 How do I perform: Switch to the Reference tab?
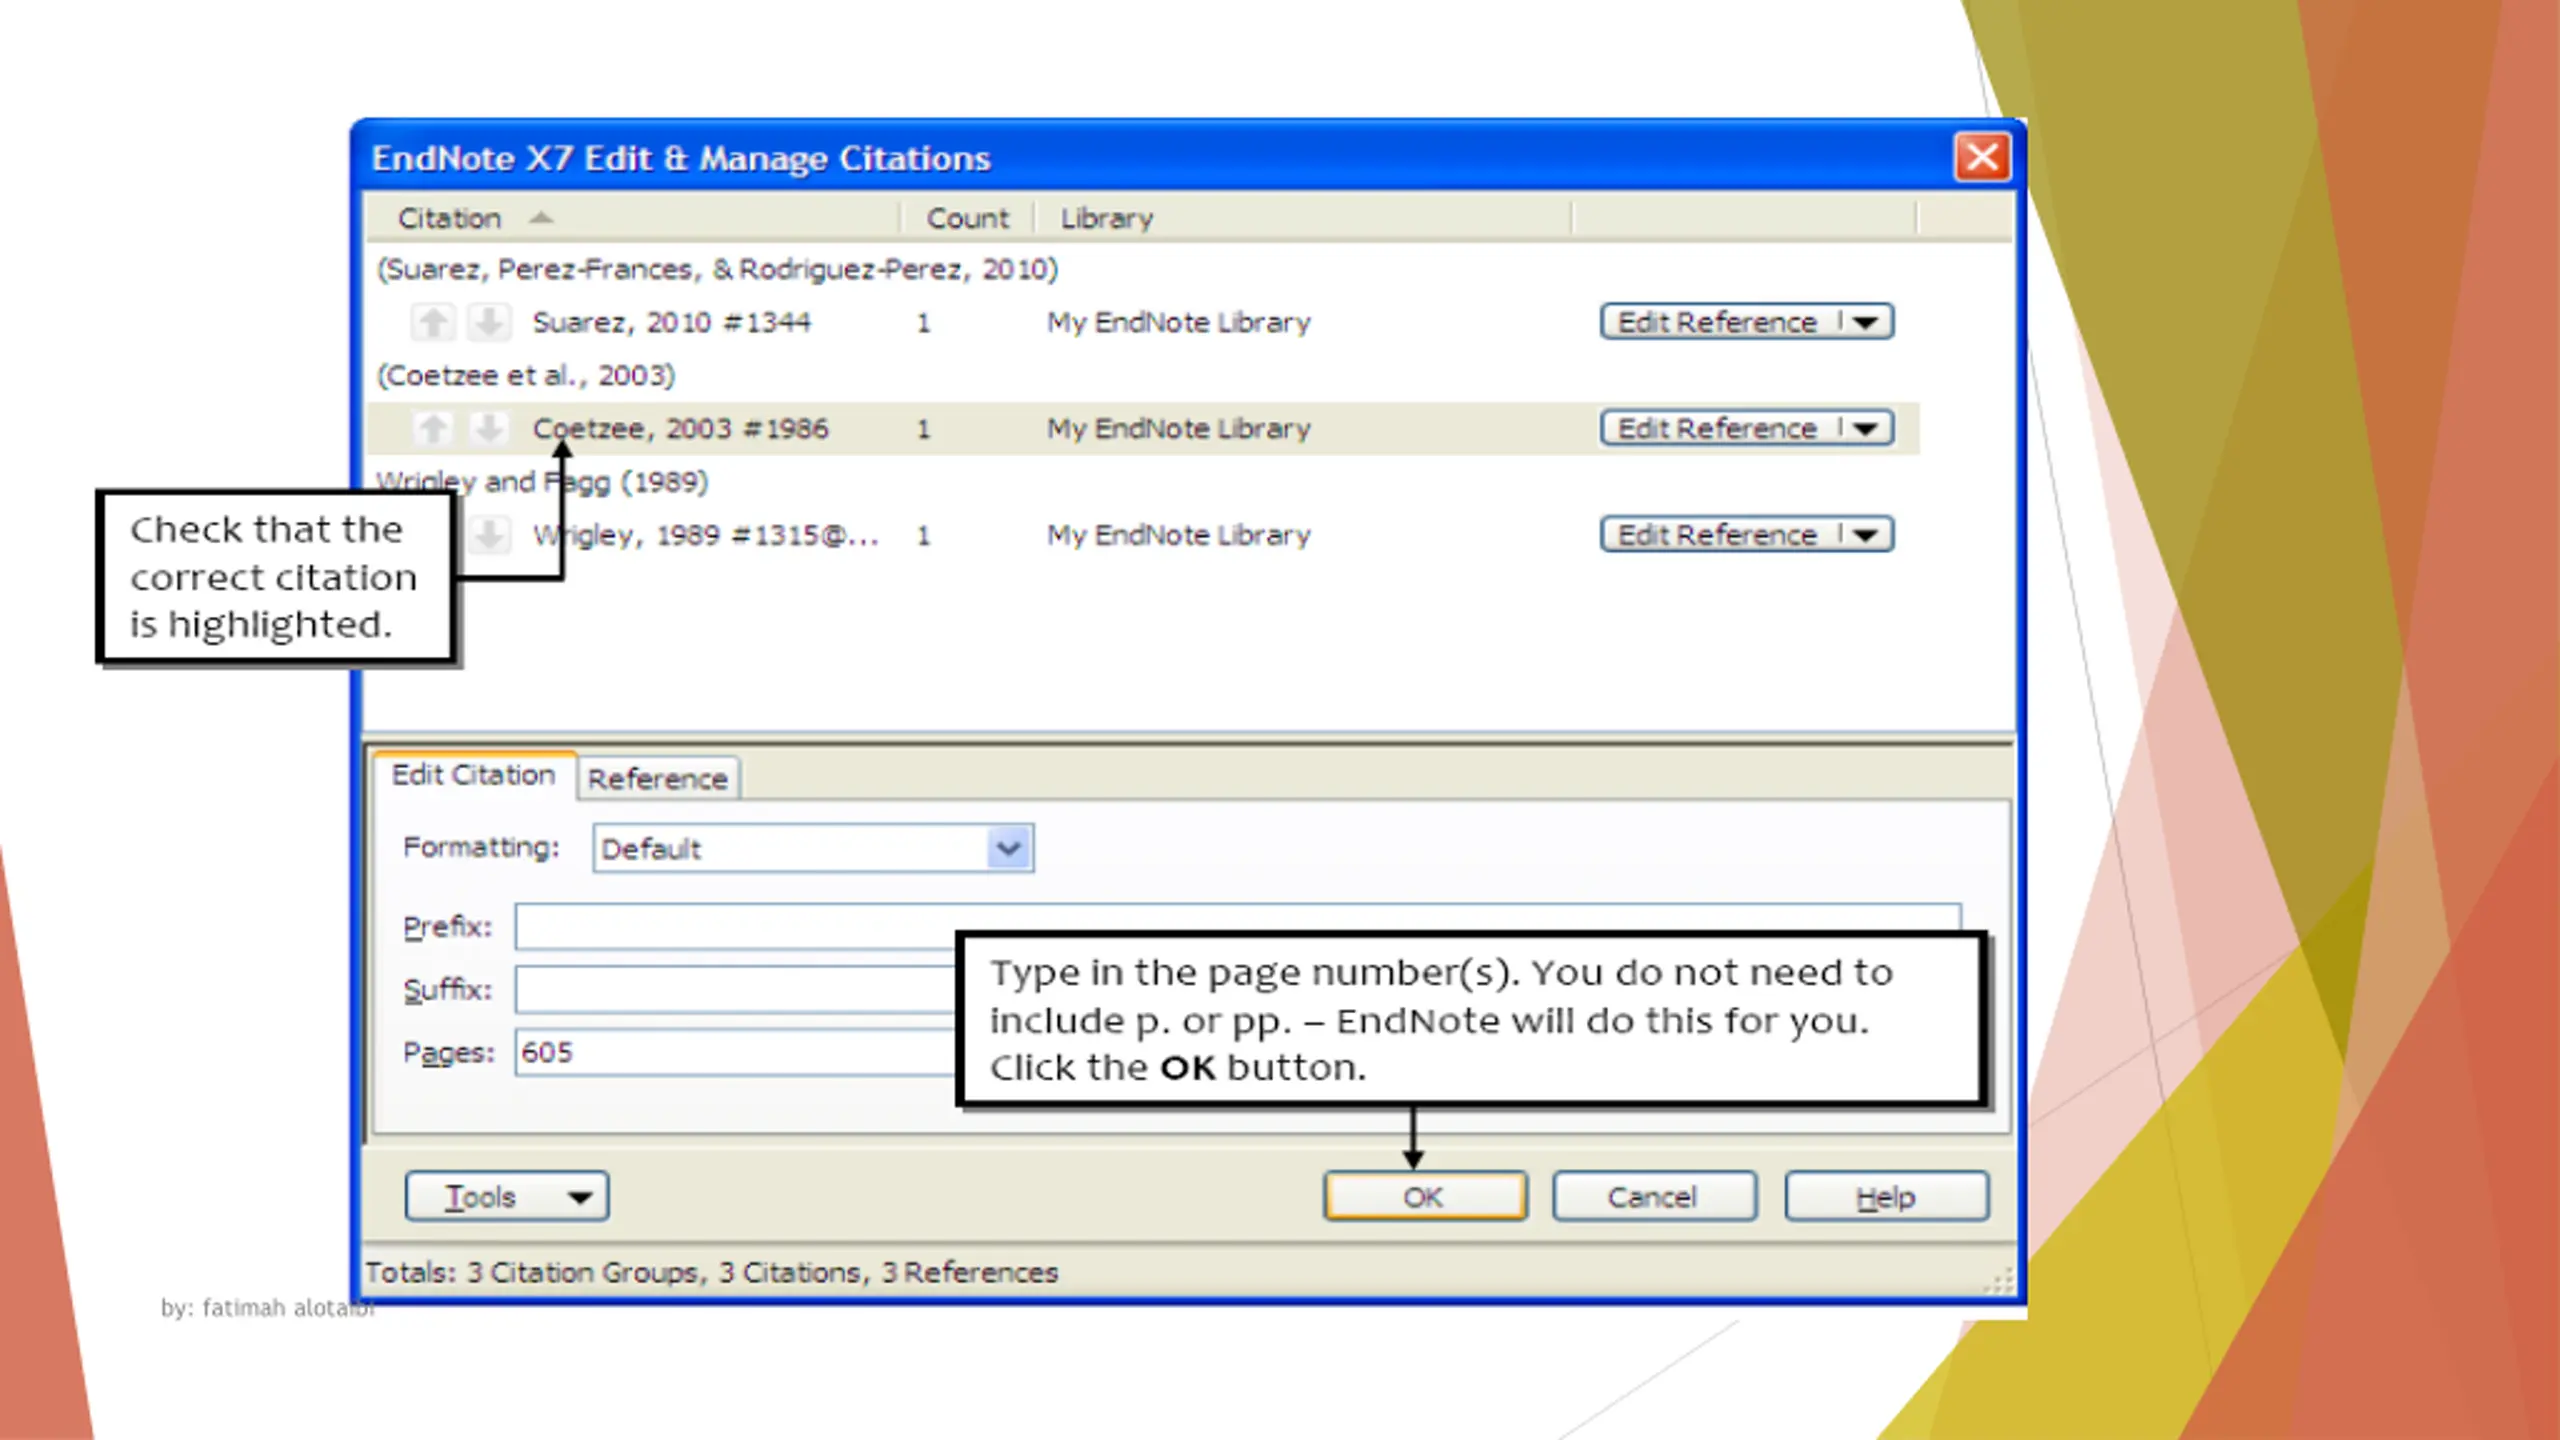coord(657,779)
